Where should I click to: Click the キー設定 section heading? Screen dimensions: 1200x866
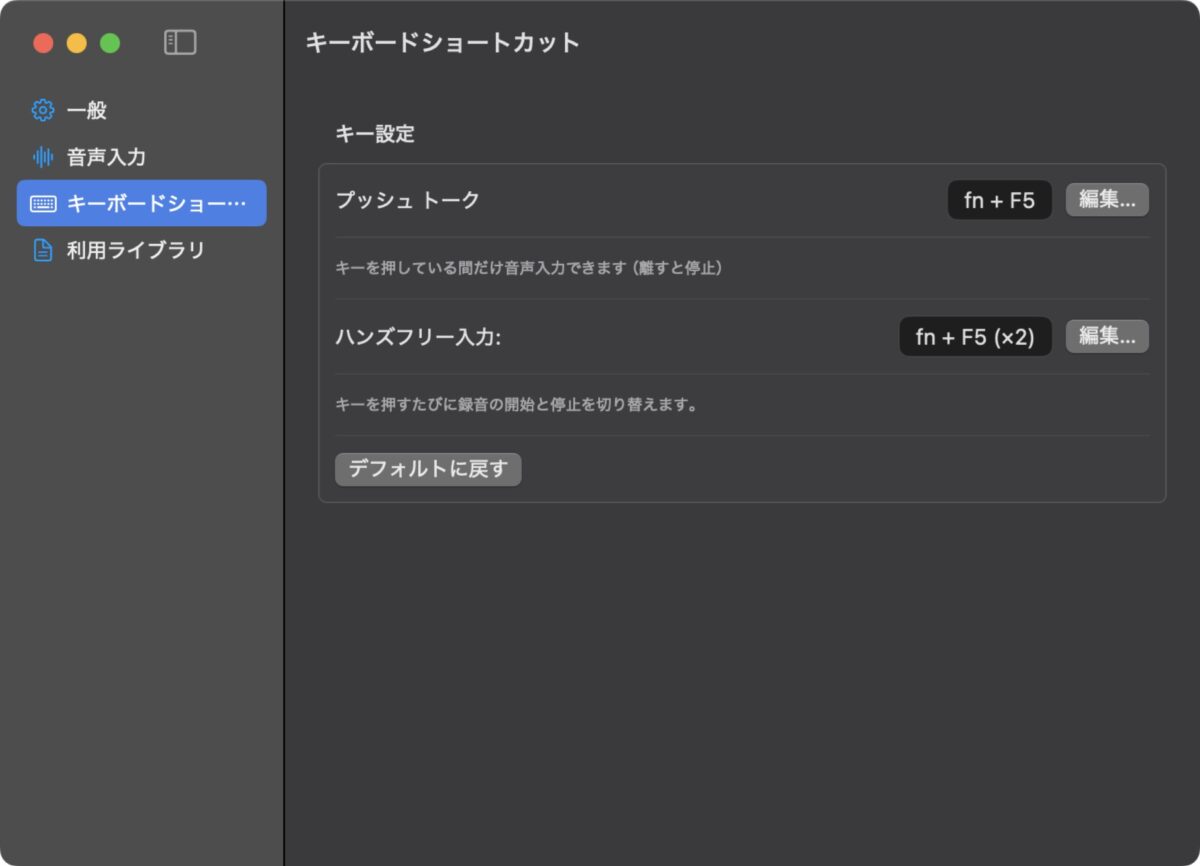[375, 134]
